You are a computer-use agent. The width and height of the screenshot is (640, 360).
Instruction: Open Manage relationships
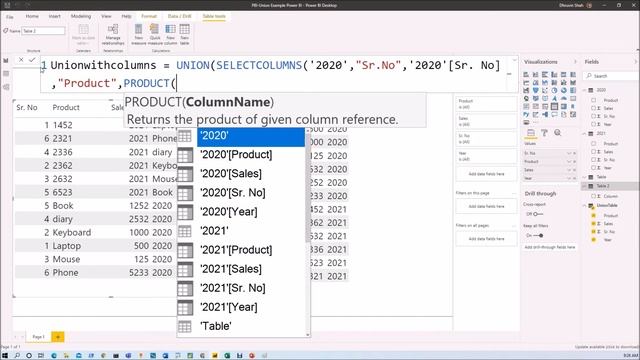click(113, 34)
